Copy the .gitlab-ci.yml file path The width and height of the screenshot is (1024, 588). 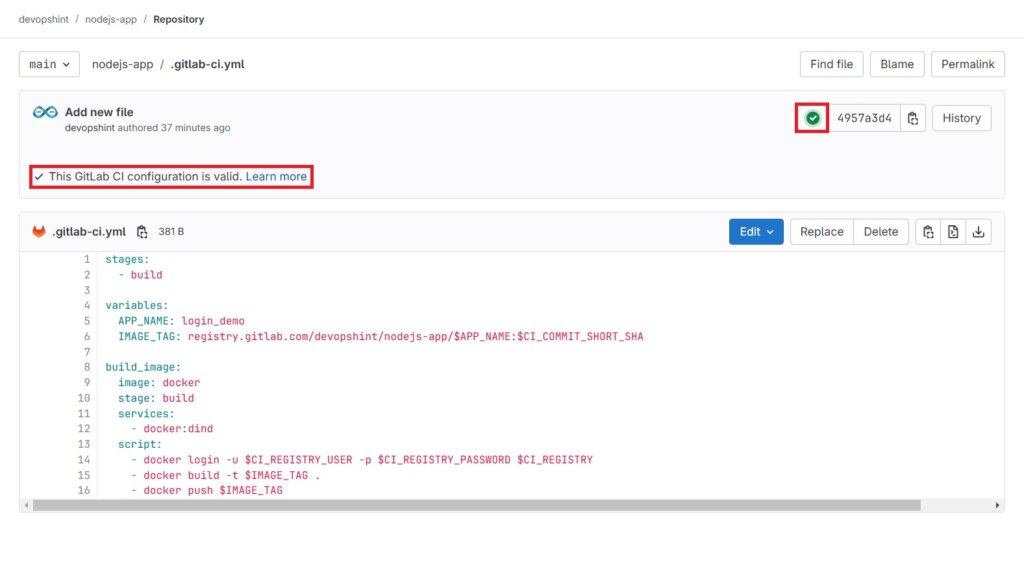coord(142,232)
